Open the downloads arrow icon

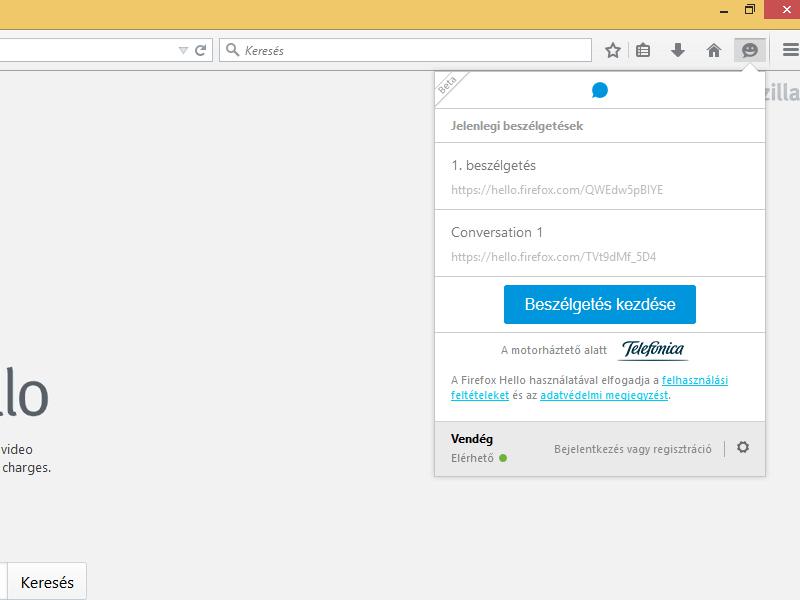(x=678, y=50)
